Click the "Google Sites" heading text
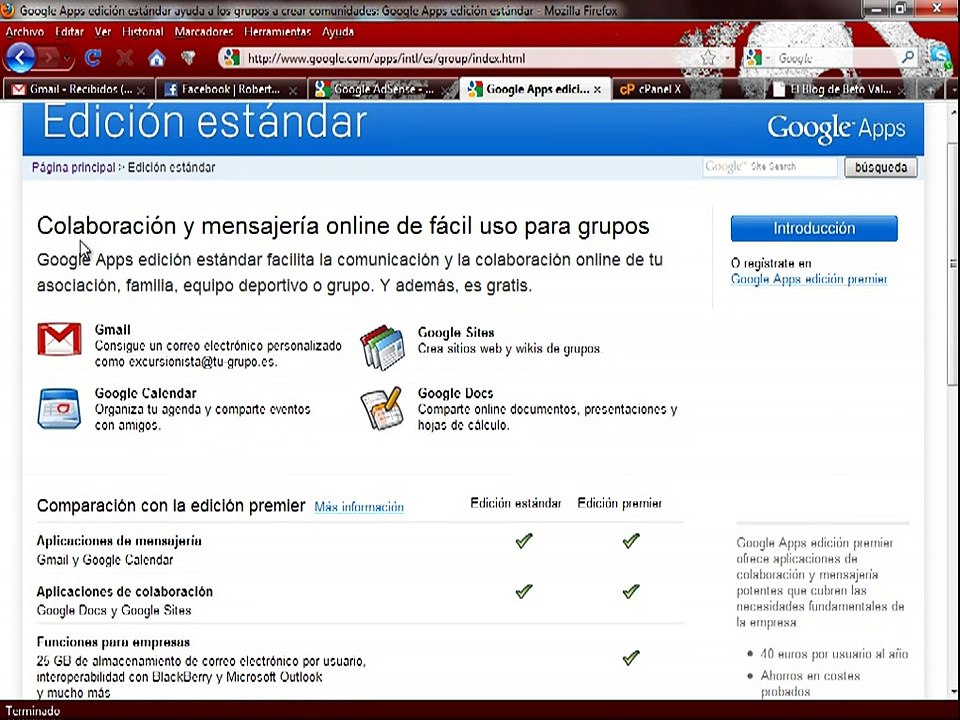The width and height of the screenshot is (960, 720). [x=456, y=332]
